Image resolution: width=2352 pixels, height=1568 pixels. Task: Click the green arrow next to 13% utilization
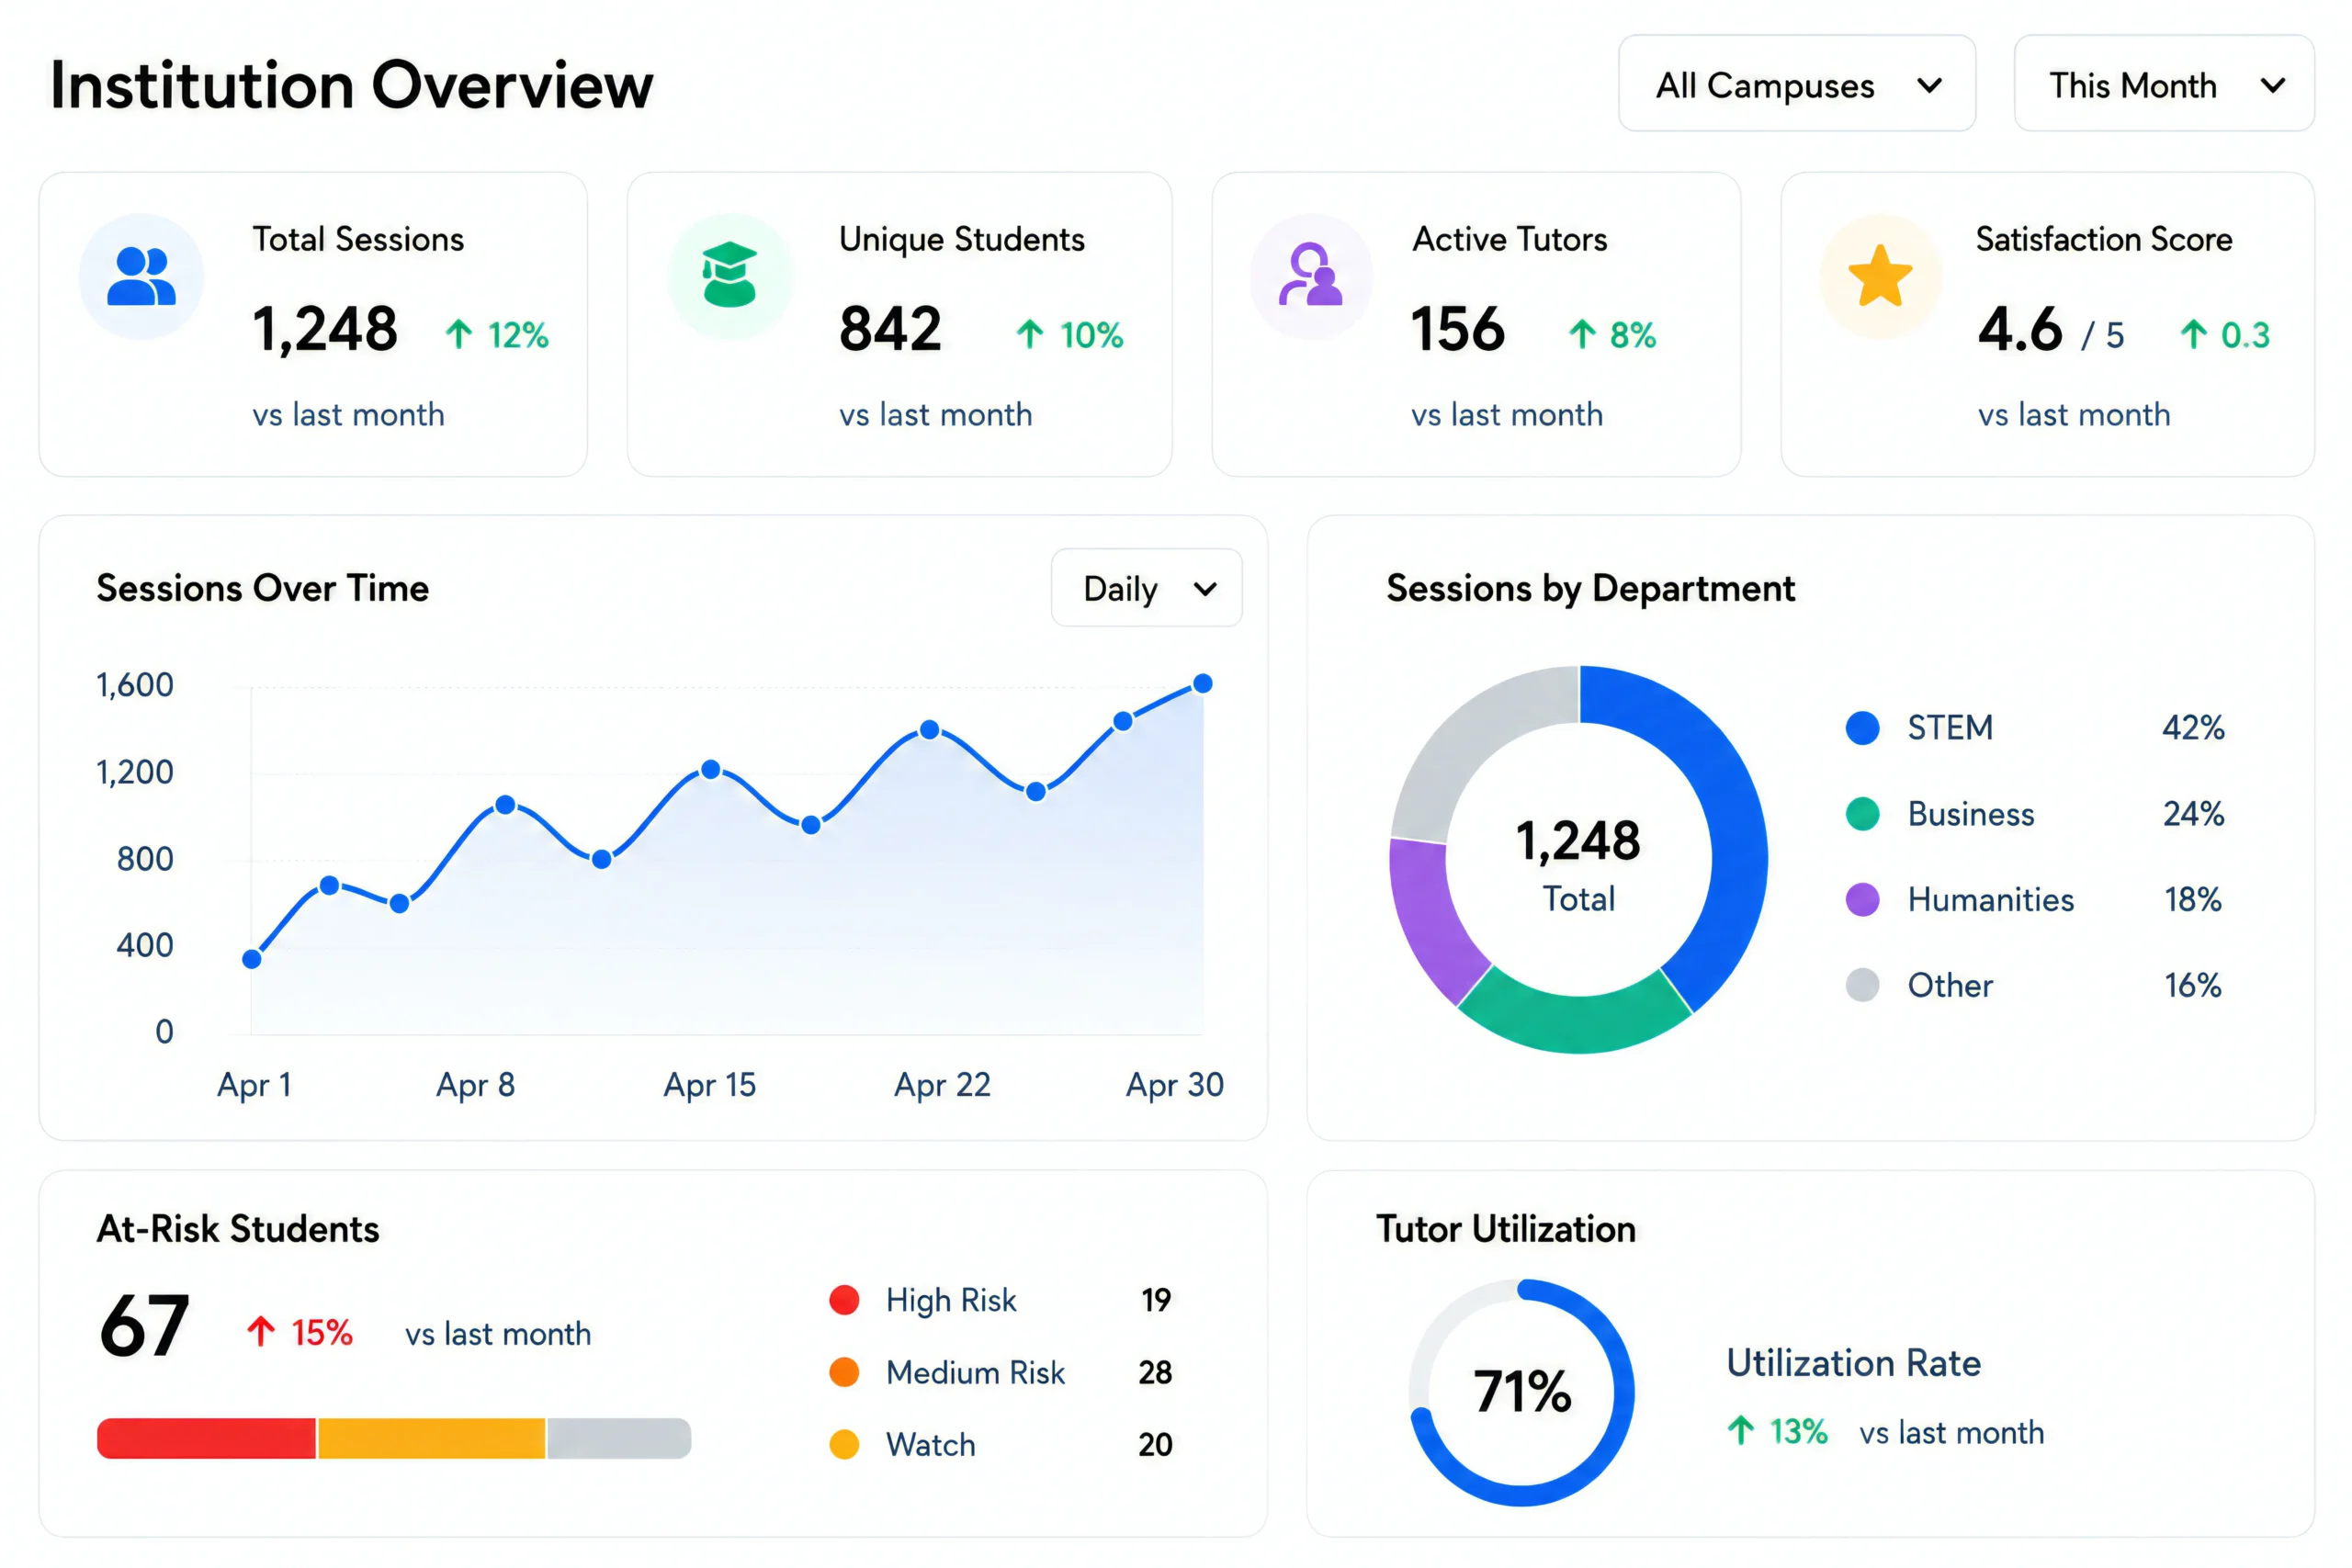(x=1741, y=1430)
